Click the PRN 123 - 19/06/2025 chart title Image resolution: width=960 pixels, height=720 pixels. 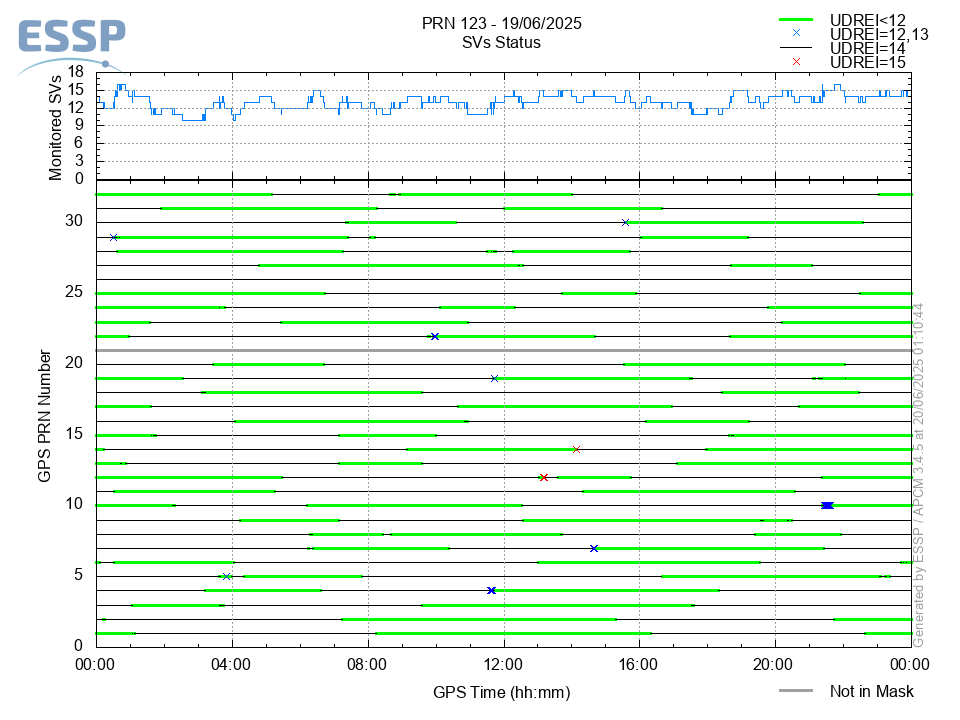tap(502, 24)
